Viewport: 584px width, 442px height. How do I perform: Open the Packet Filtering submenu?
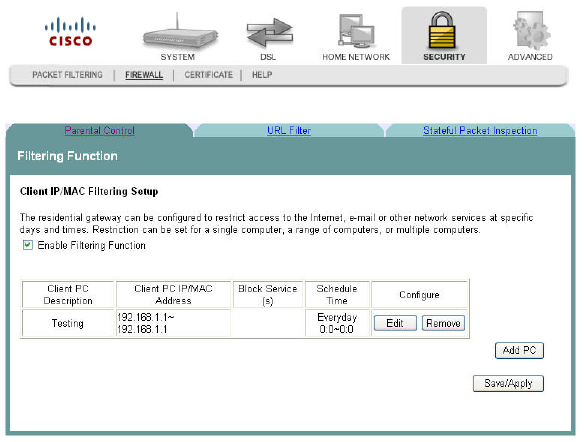(x=67, y=75)
